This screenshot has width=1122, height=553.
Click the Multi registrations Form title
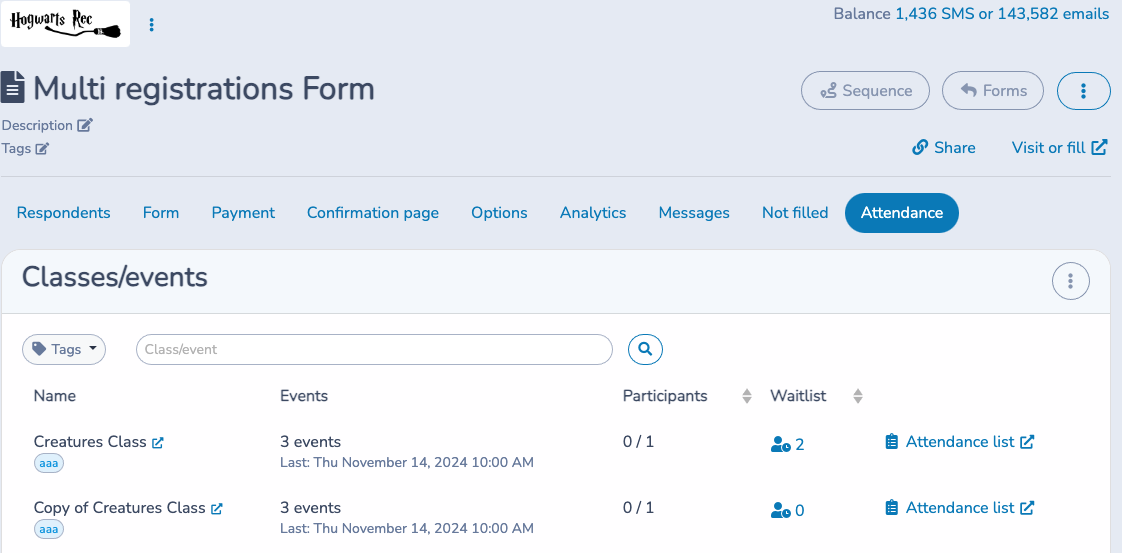[204, 89]
